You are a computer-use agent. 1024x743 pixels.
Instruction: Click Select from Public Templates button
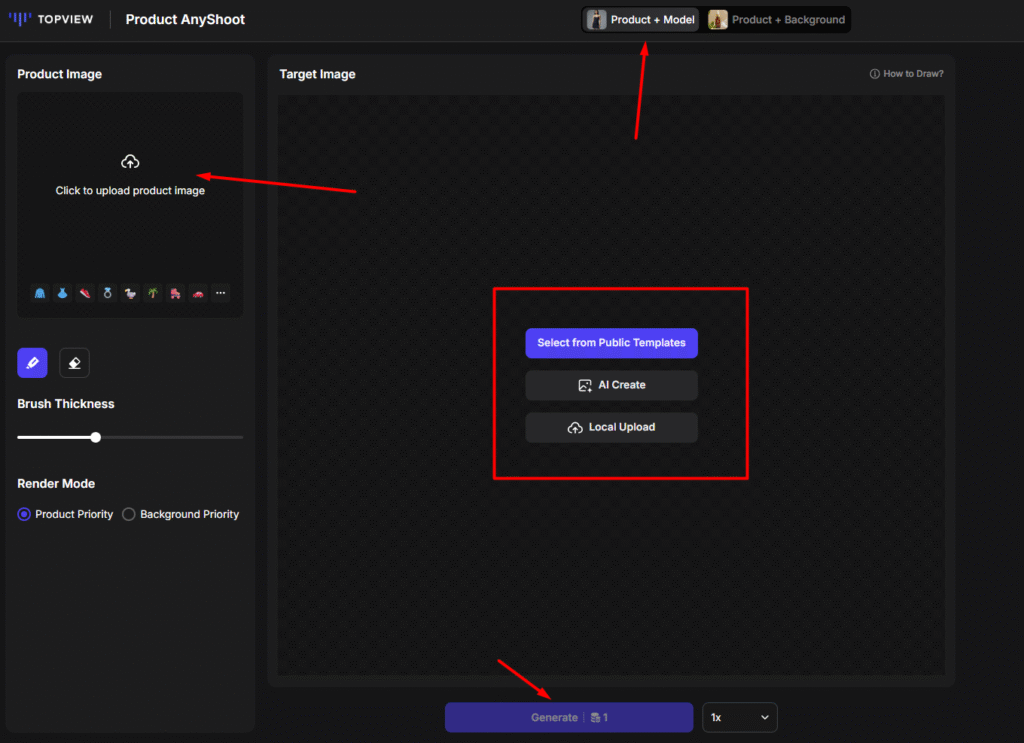coord(611,343)
